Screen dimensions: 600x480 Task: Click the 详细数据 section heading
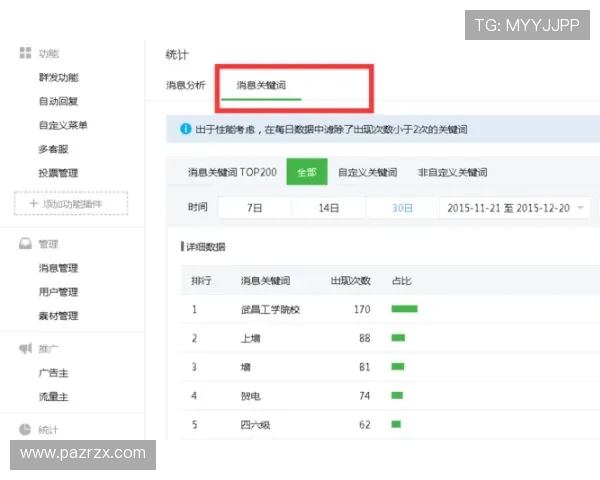pos(205,247)
